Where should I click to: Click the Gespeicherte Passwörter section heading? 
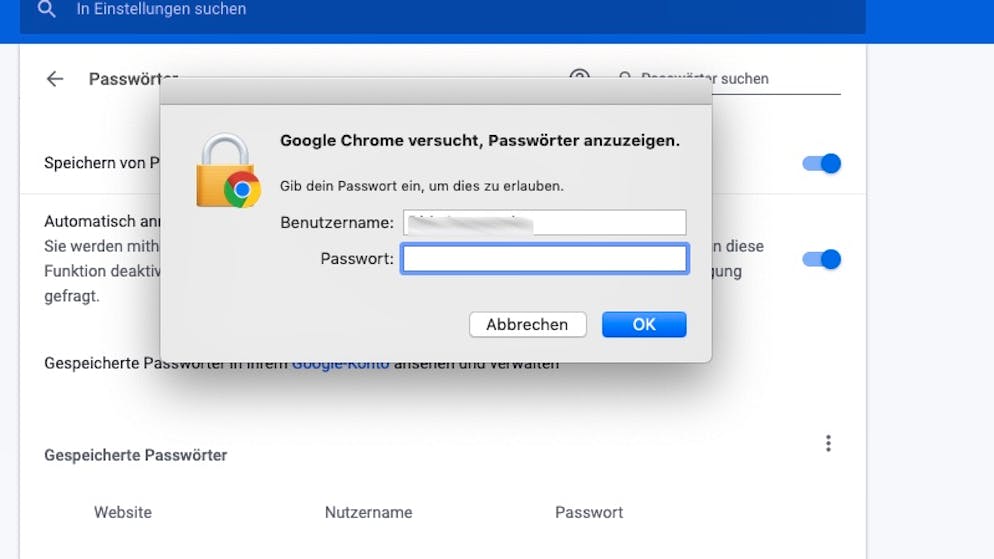(136, 455)
